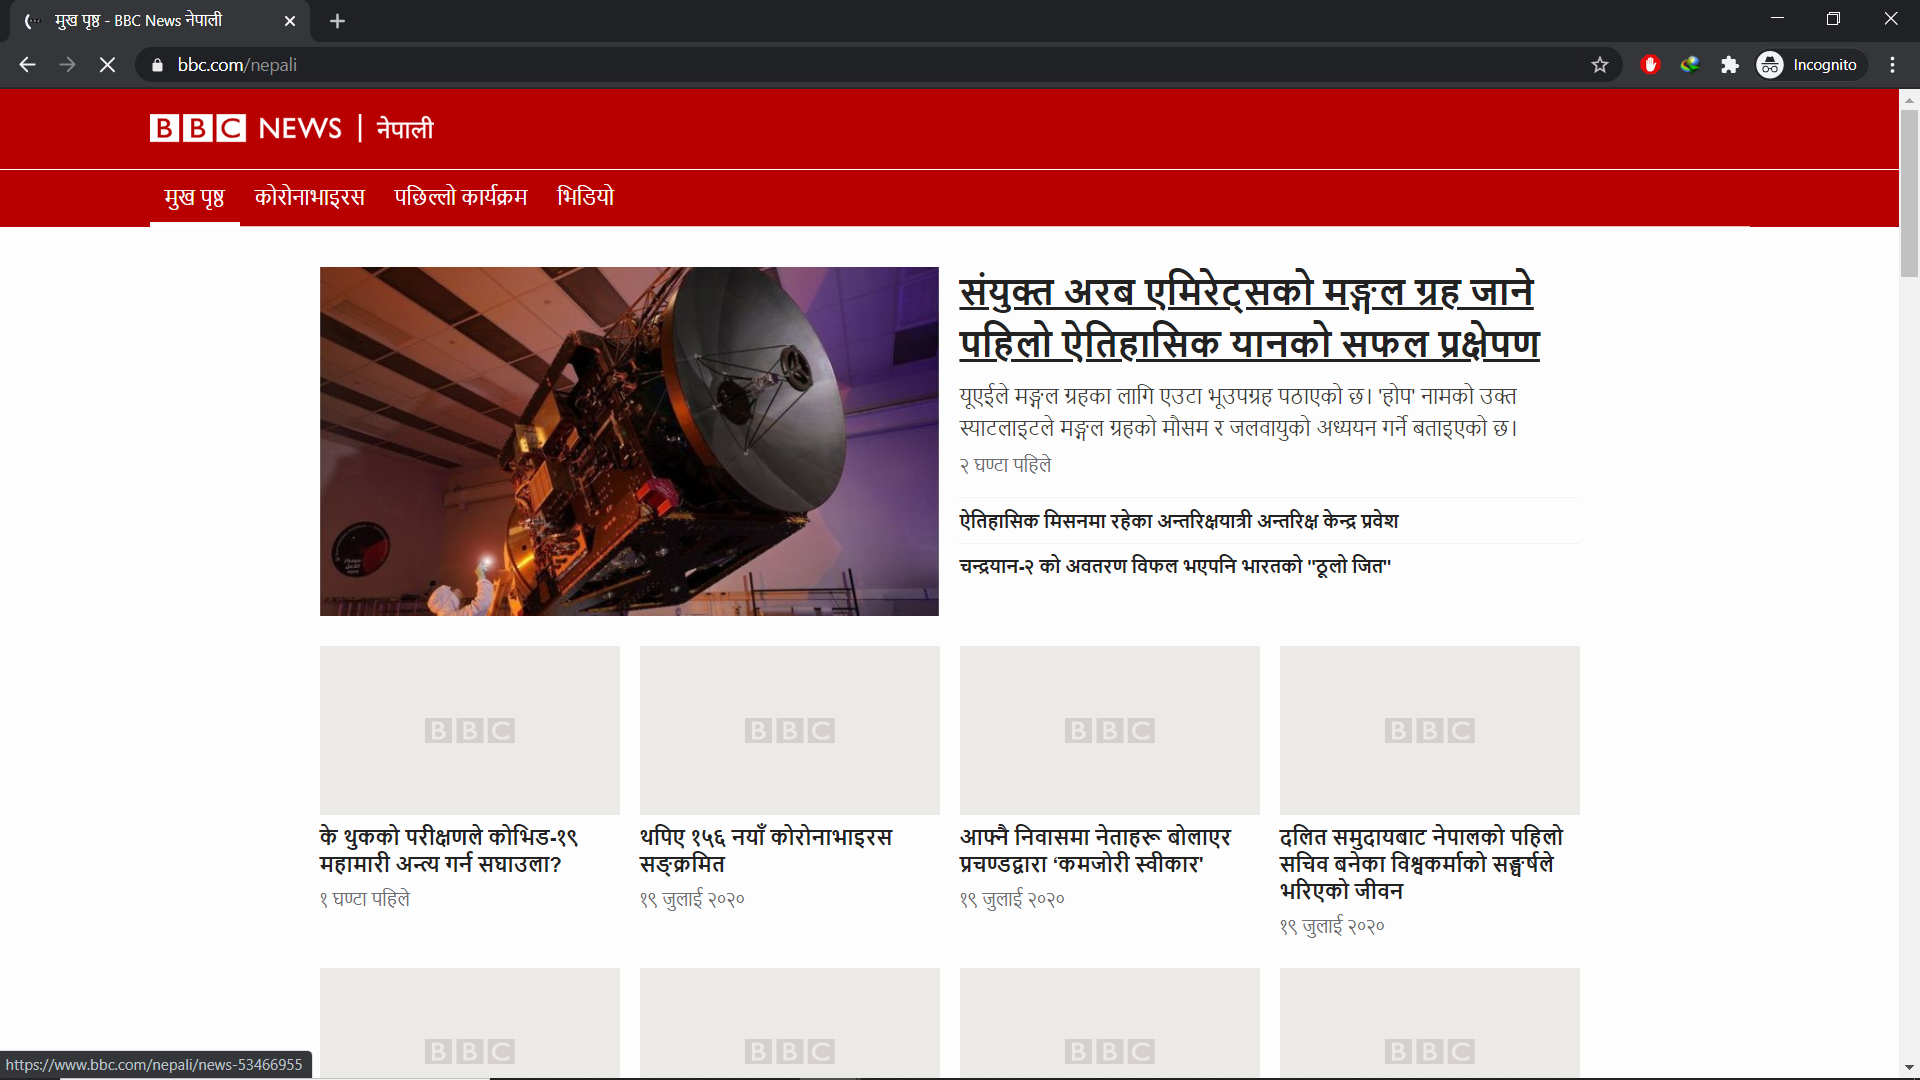Click the date under थपिए १५६ story
Image resolution: width=1920 pixels, height=1080 pixels.
pos(692,899)
